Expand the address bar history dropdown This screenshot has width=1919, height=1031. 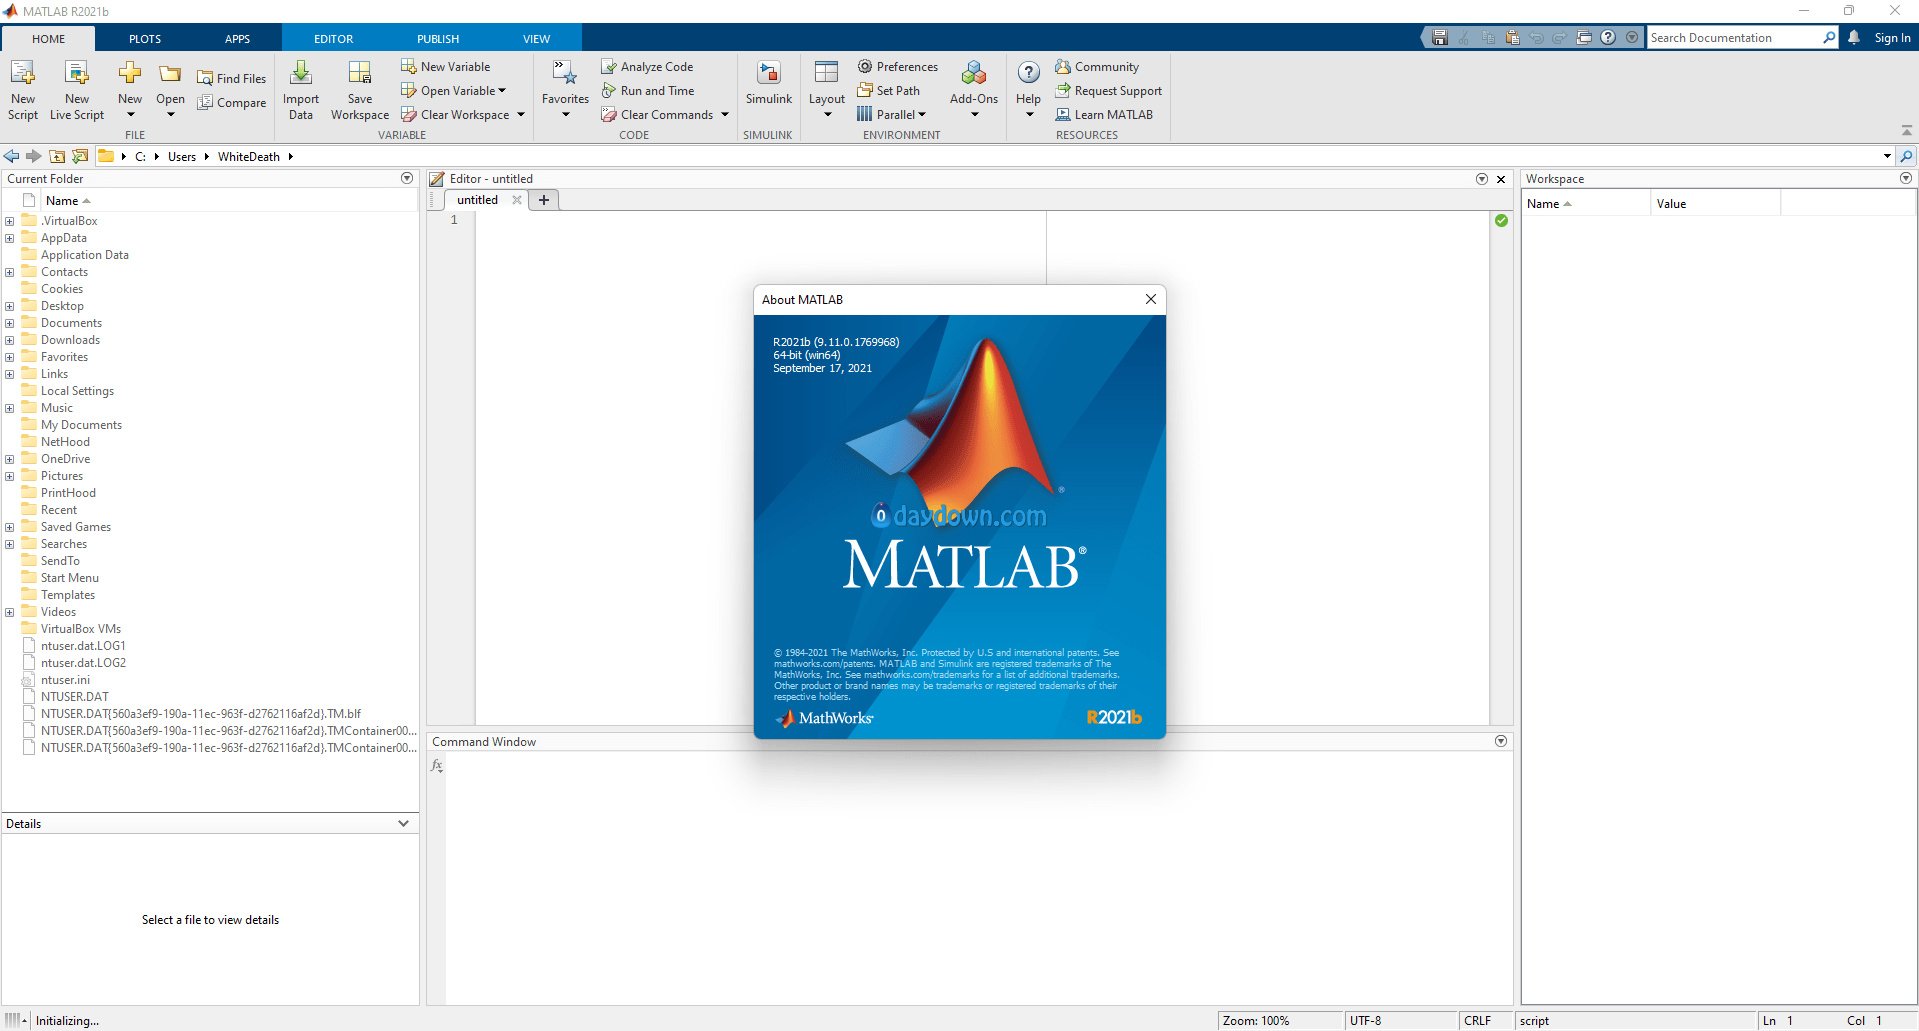1887,157
